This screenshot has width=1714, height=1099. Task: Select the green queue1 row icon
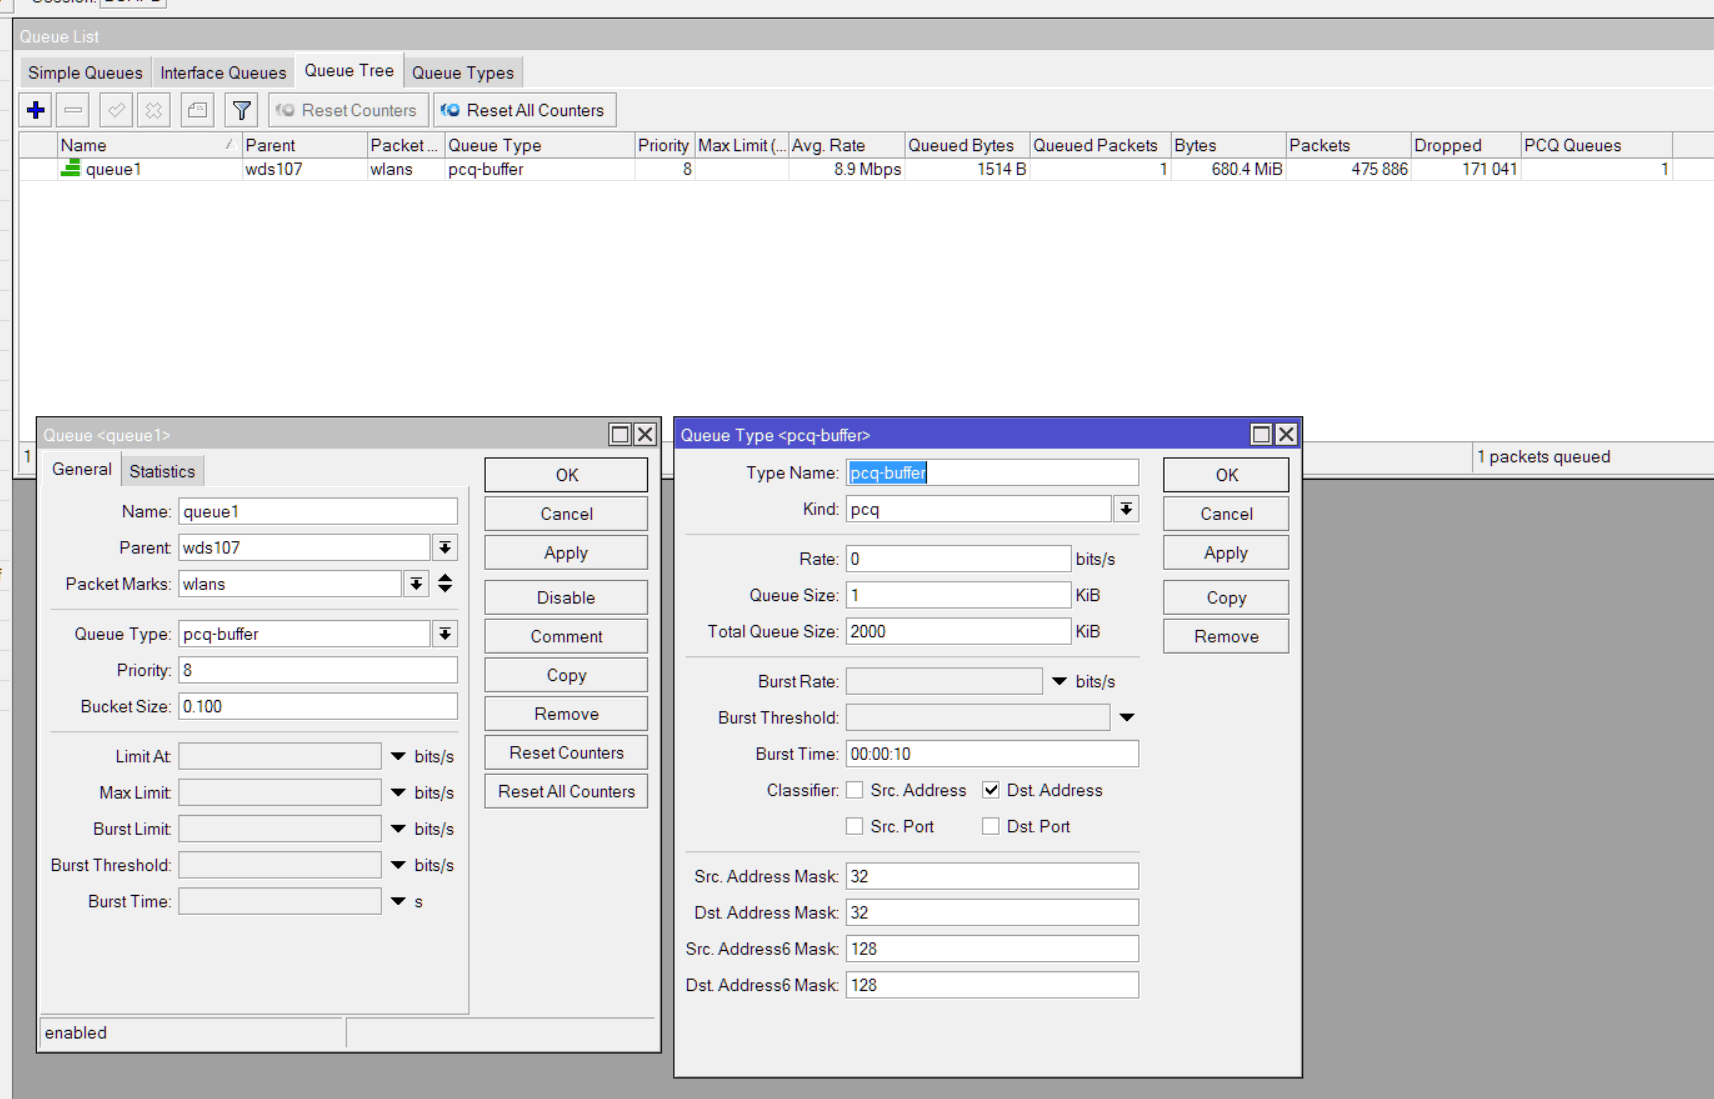point(70,169)
